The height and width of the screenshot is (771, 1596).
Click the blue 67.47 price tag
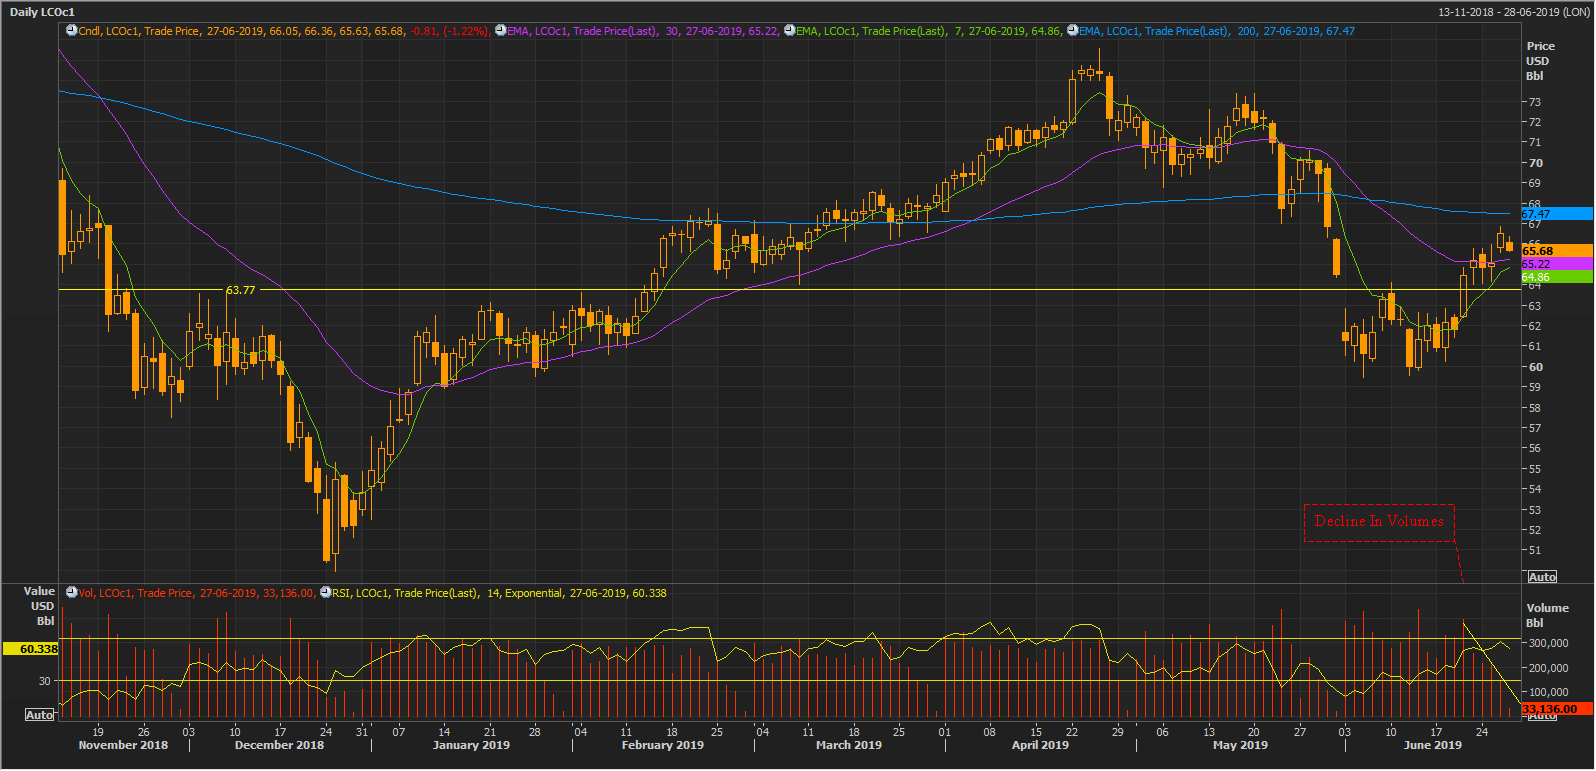click(1557, 214)
